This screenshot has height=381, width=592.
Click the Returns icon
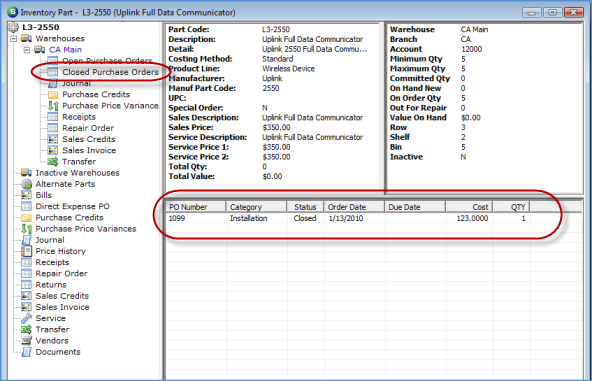[26, 285]
